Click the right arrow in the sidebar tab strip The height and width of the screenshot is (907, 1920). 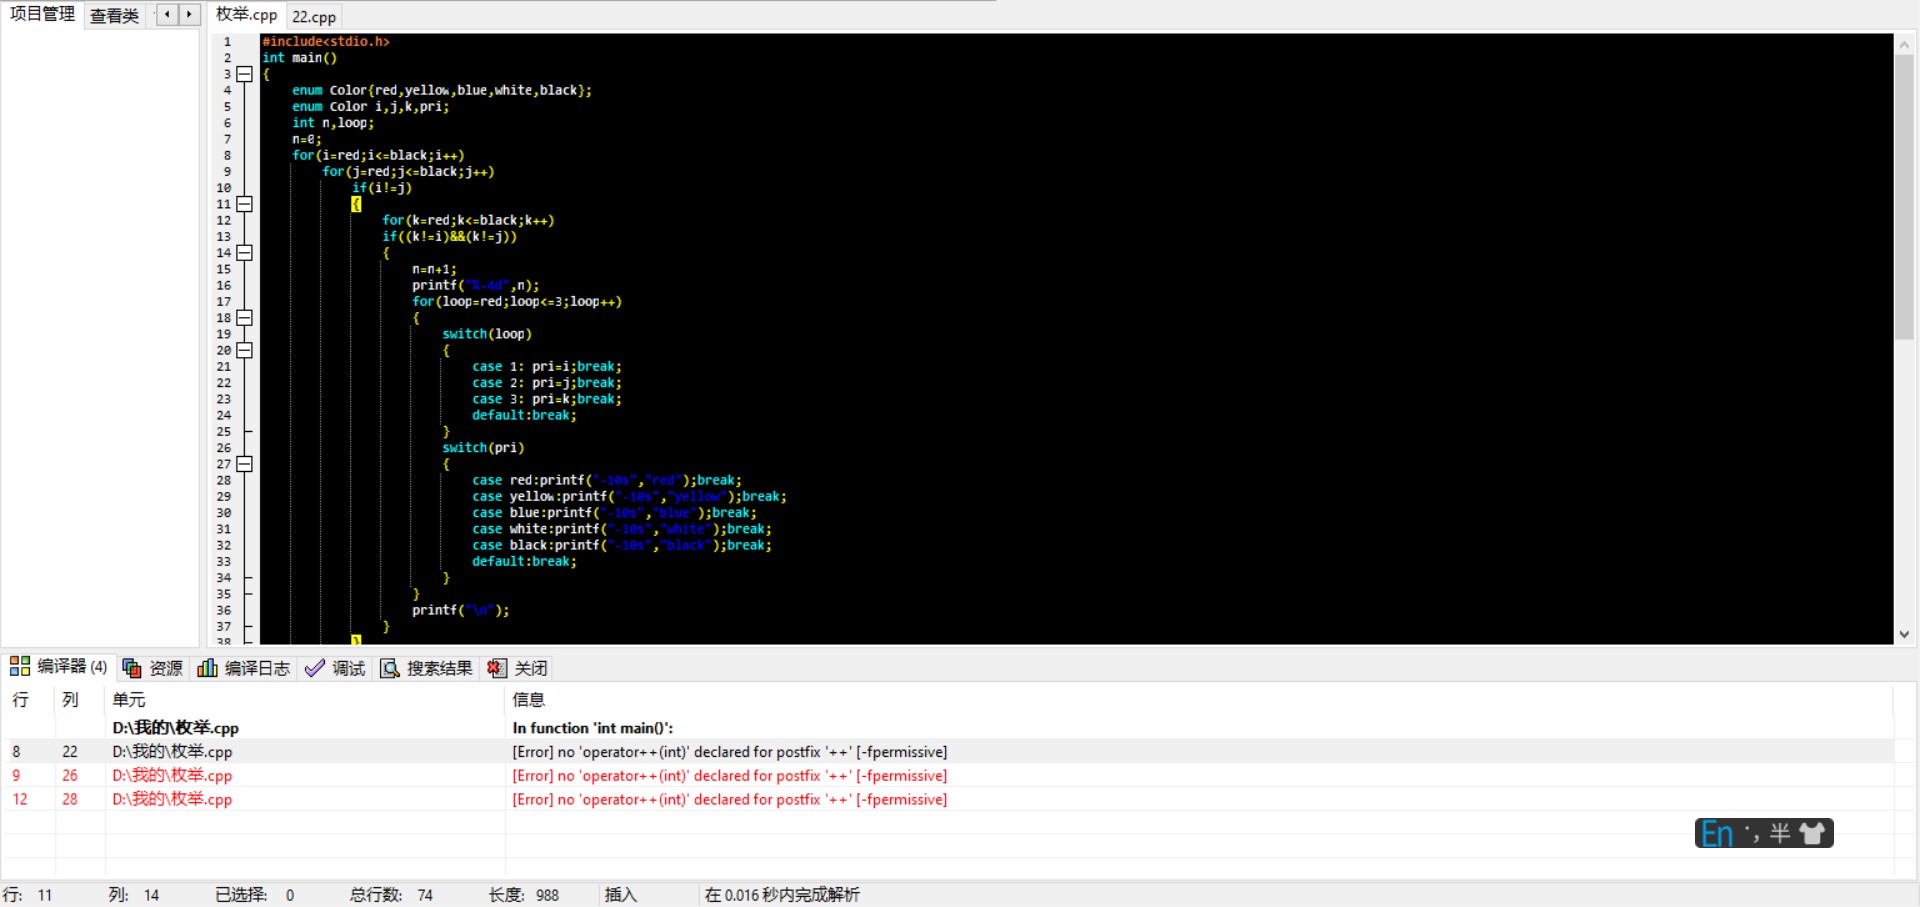coord(189,15)
